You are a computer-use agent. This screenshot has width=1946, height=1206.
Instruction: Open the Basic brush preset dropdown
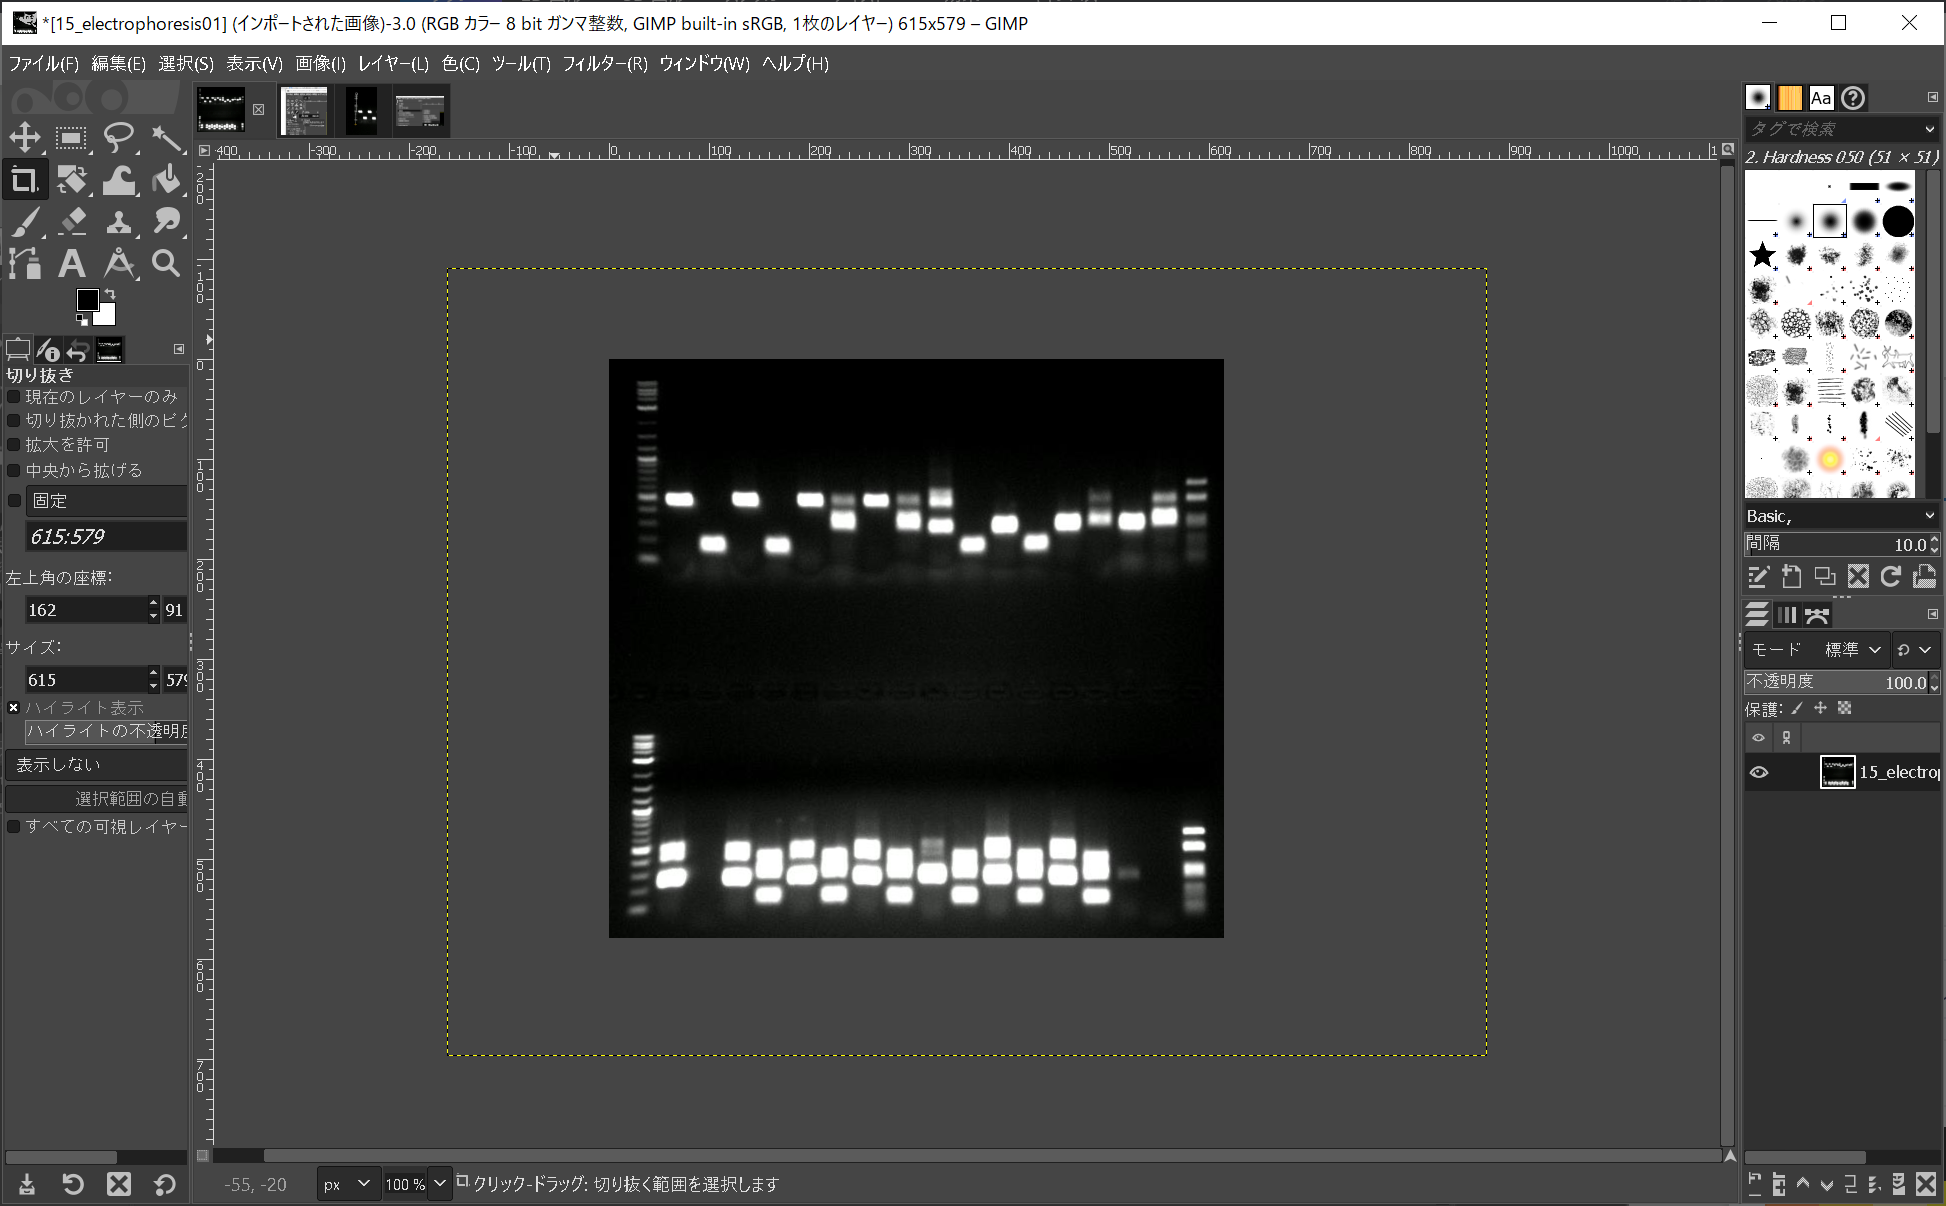point(1840,516)
